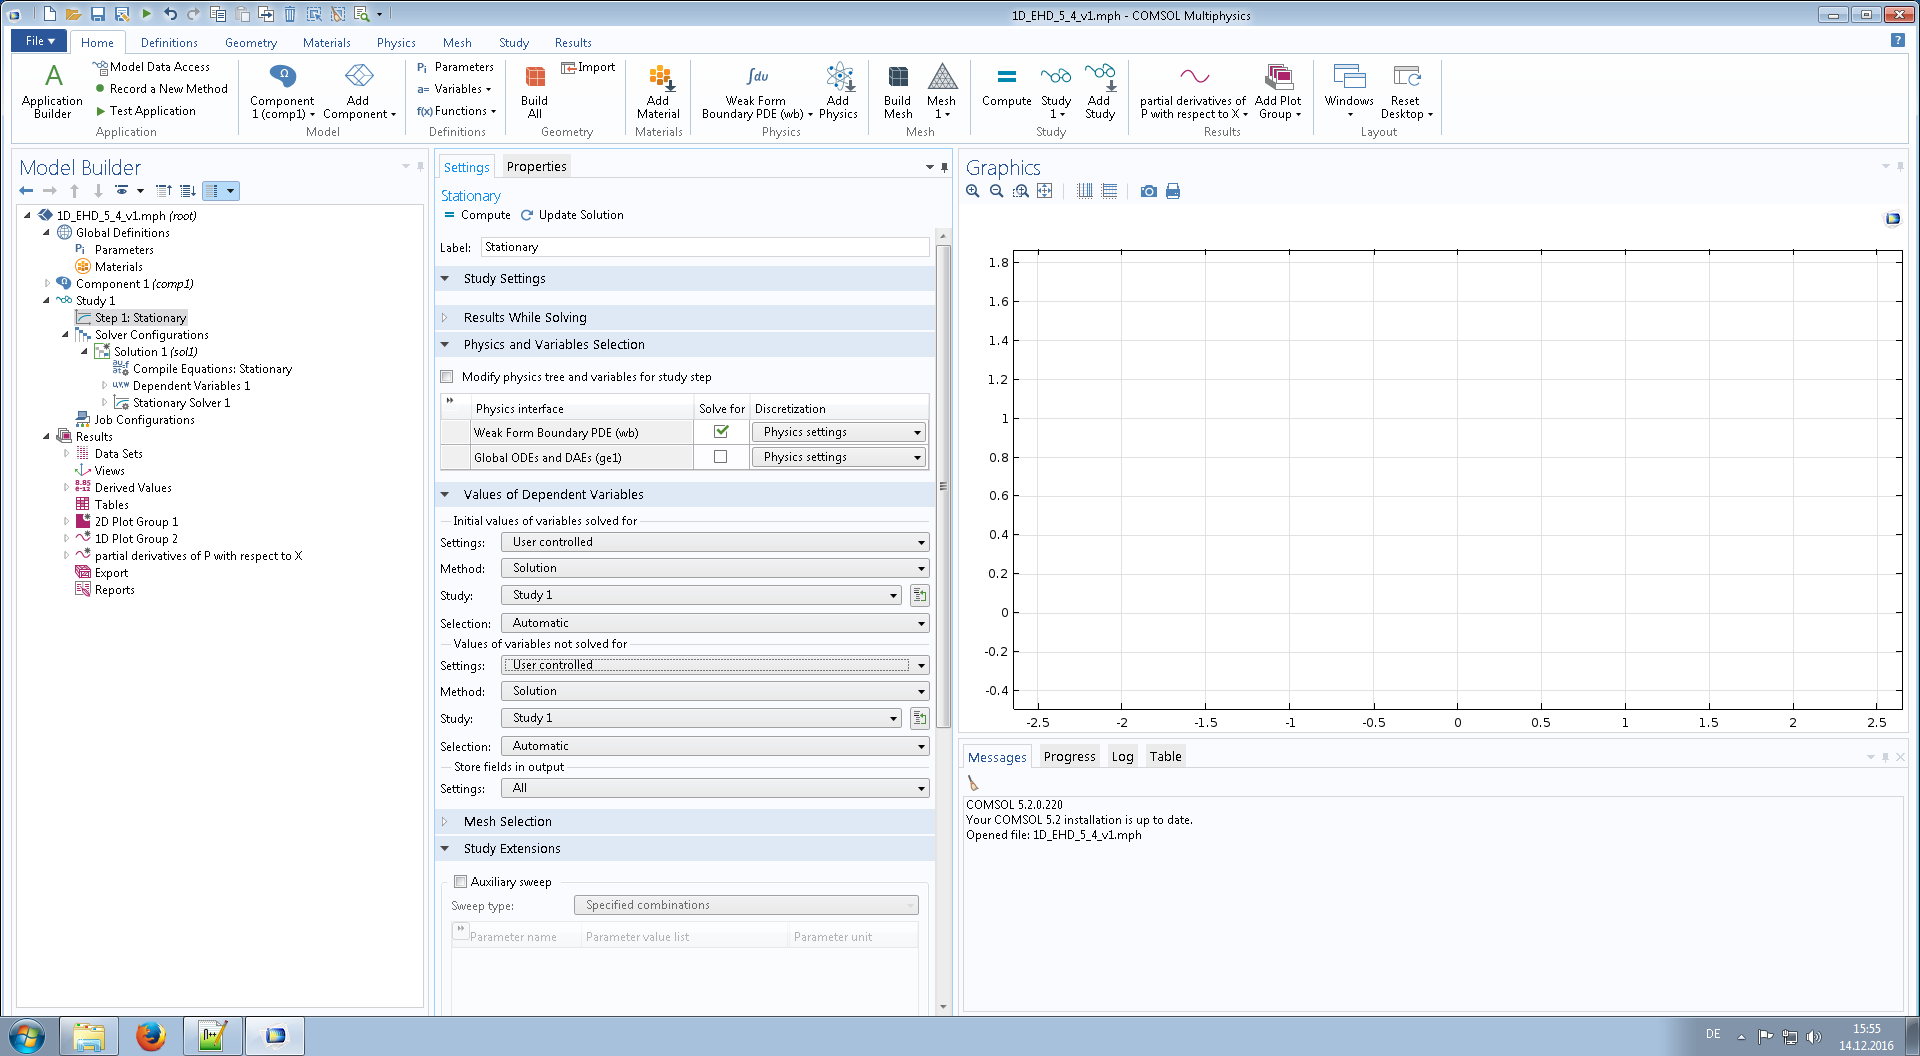1920x1056 pixels.
Task: Click Zoom In in Graphics toolbar
Action: point(973,191)
